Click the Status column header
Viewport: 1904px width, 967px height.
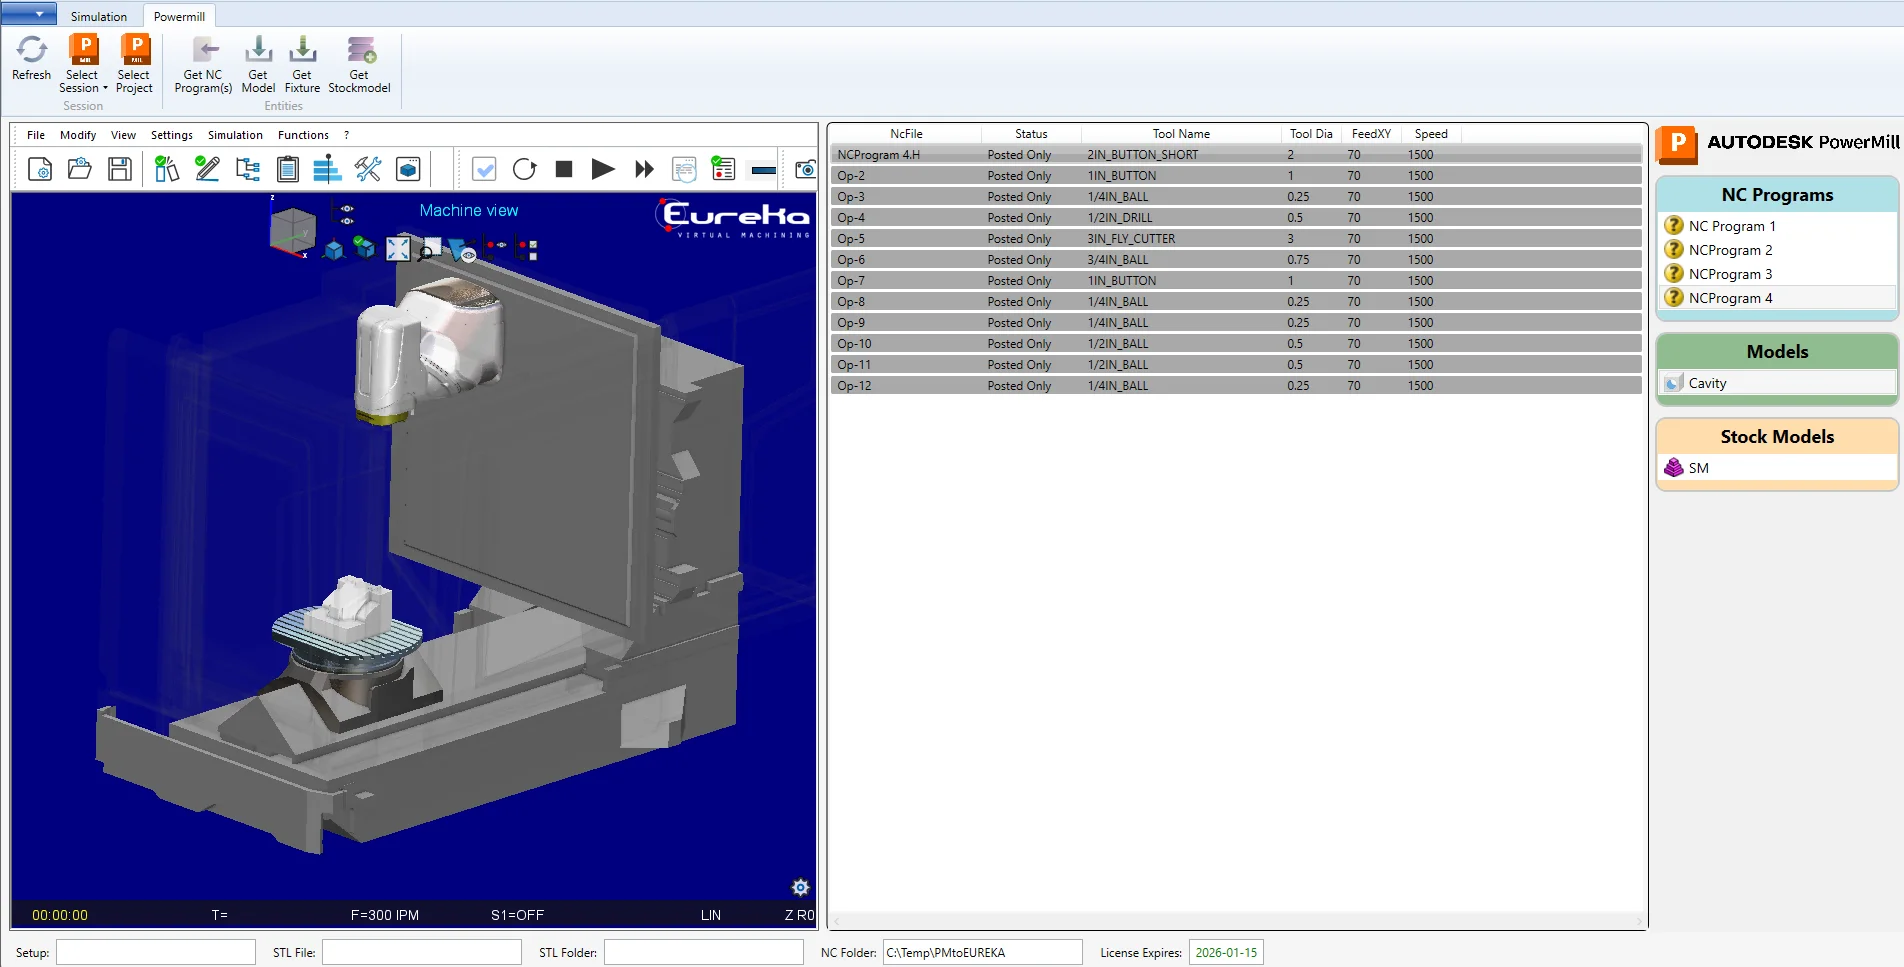pos(1031,134)
